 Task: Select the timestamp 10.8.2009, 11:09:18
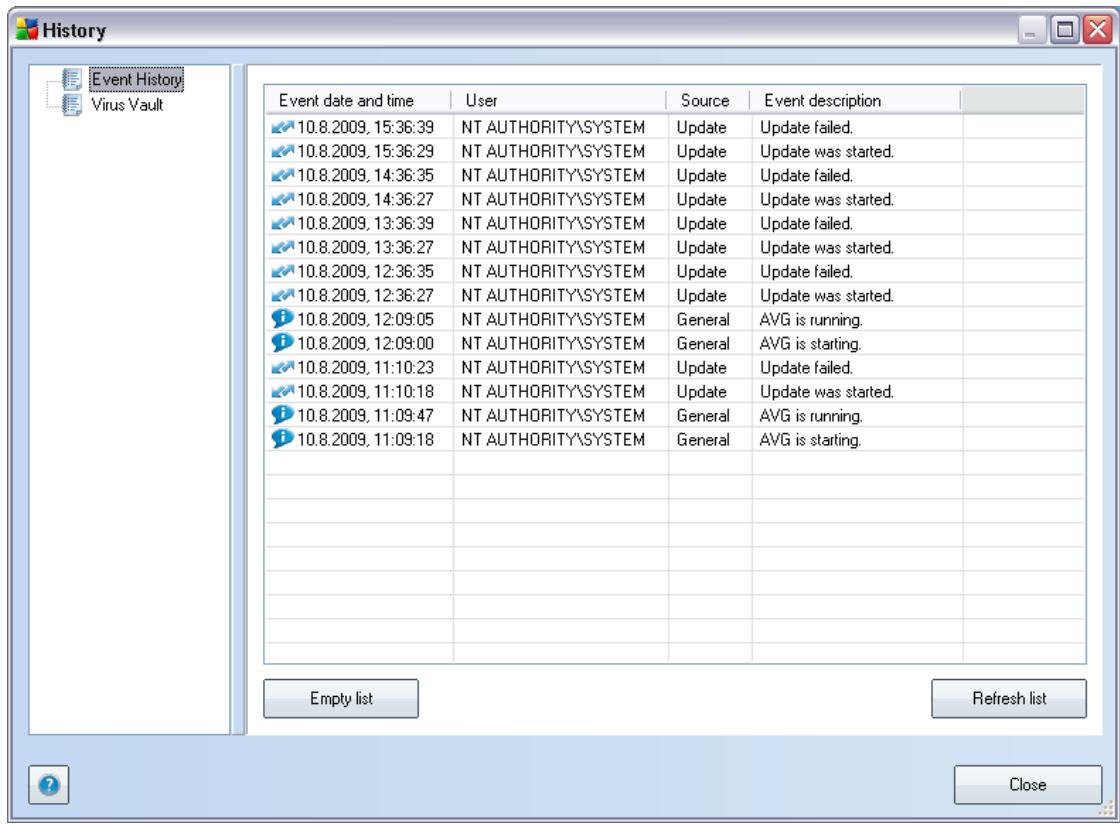coord(365,439)
